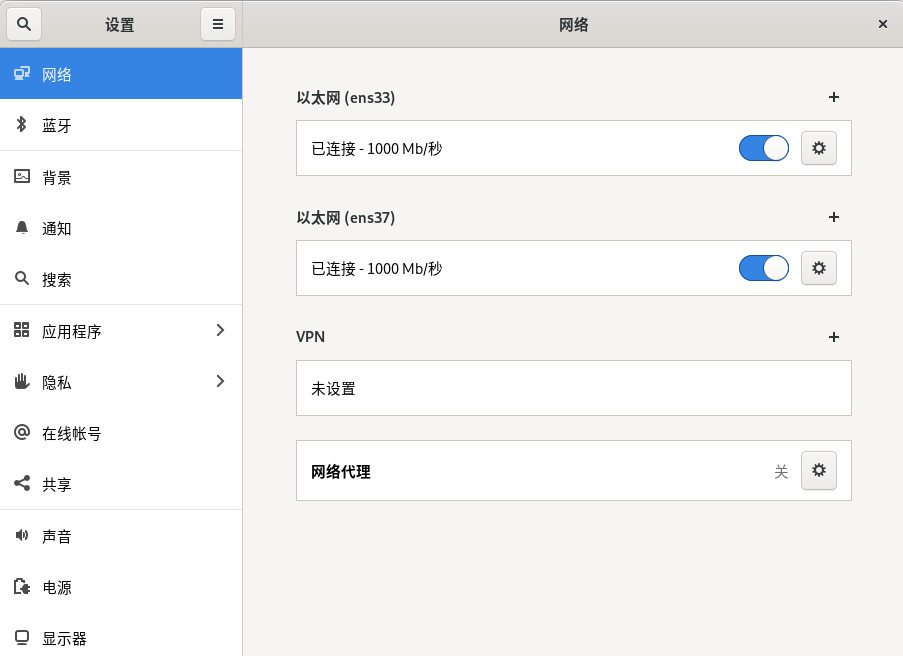Add connection profile for 以太网 (ens33)
Screen dimensions: 903x656
point(834,97)
